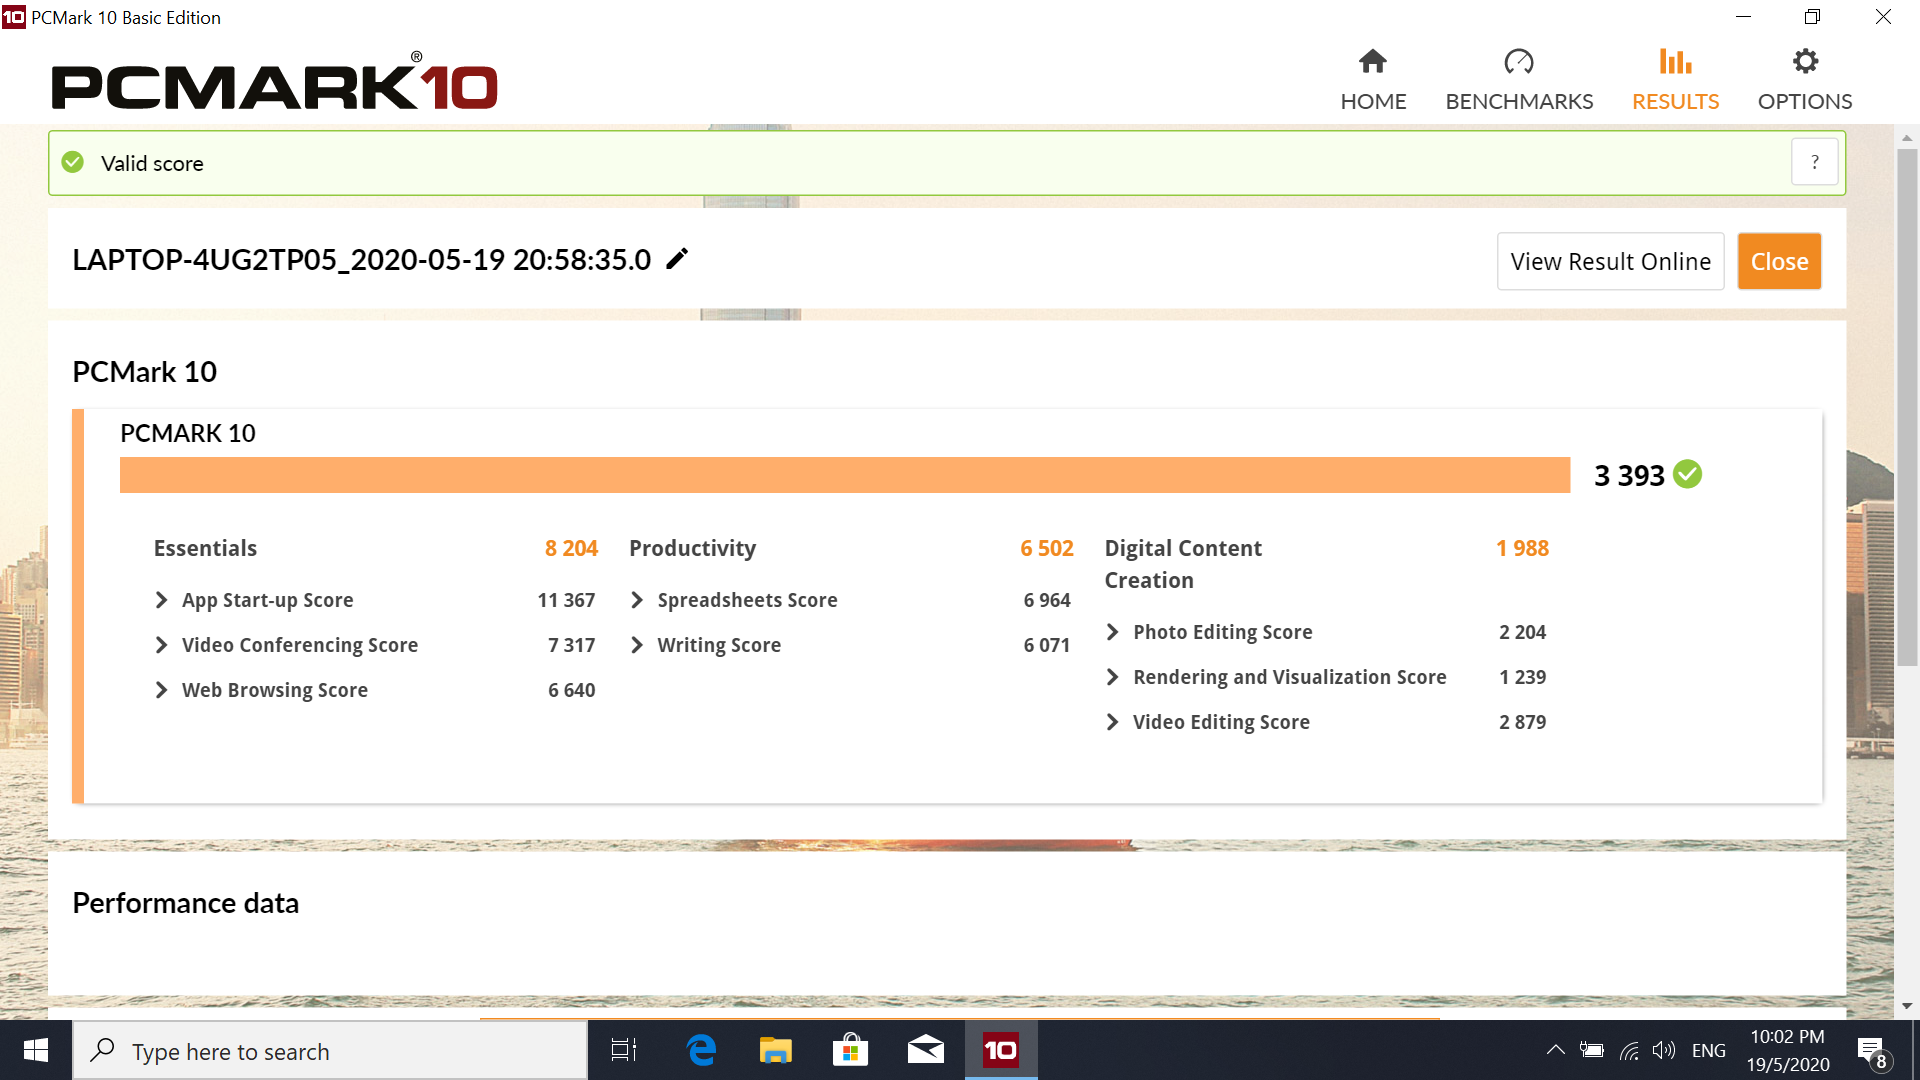Click the Options gear icon
Image resolution: width=1920 pixels, height=1080 pixels.
[x=1805, y=62]
